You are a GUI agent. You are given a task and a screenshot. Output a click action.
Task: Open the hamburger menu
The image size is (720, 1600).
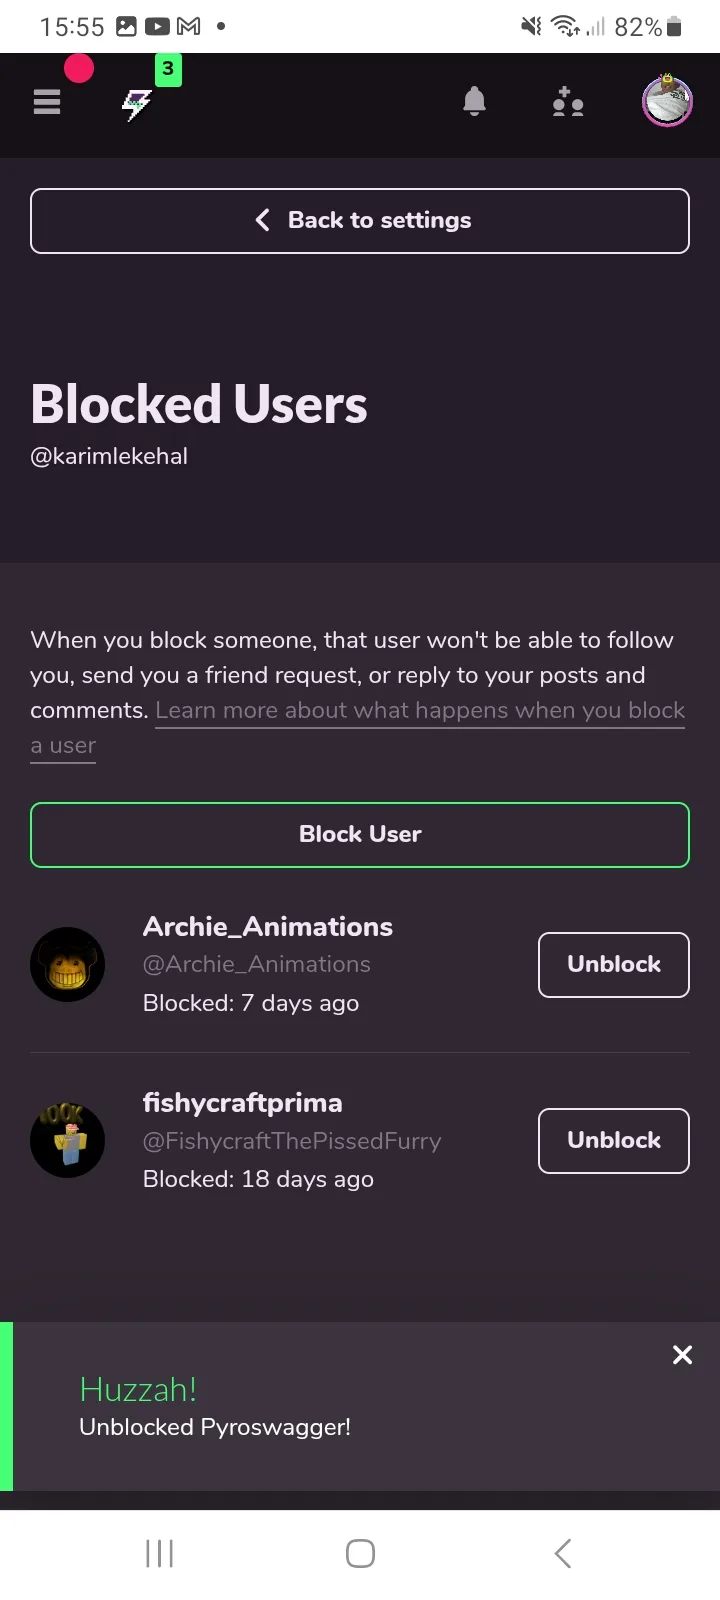point(47,102)
